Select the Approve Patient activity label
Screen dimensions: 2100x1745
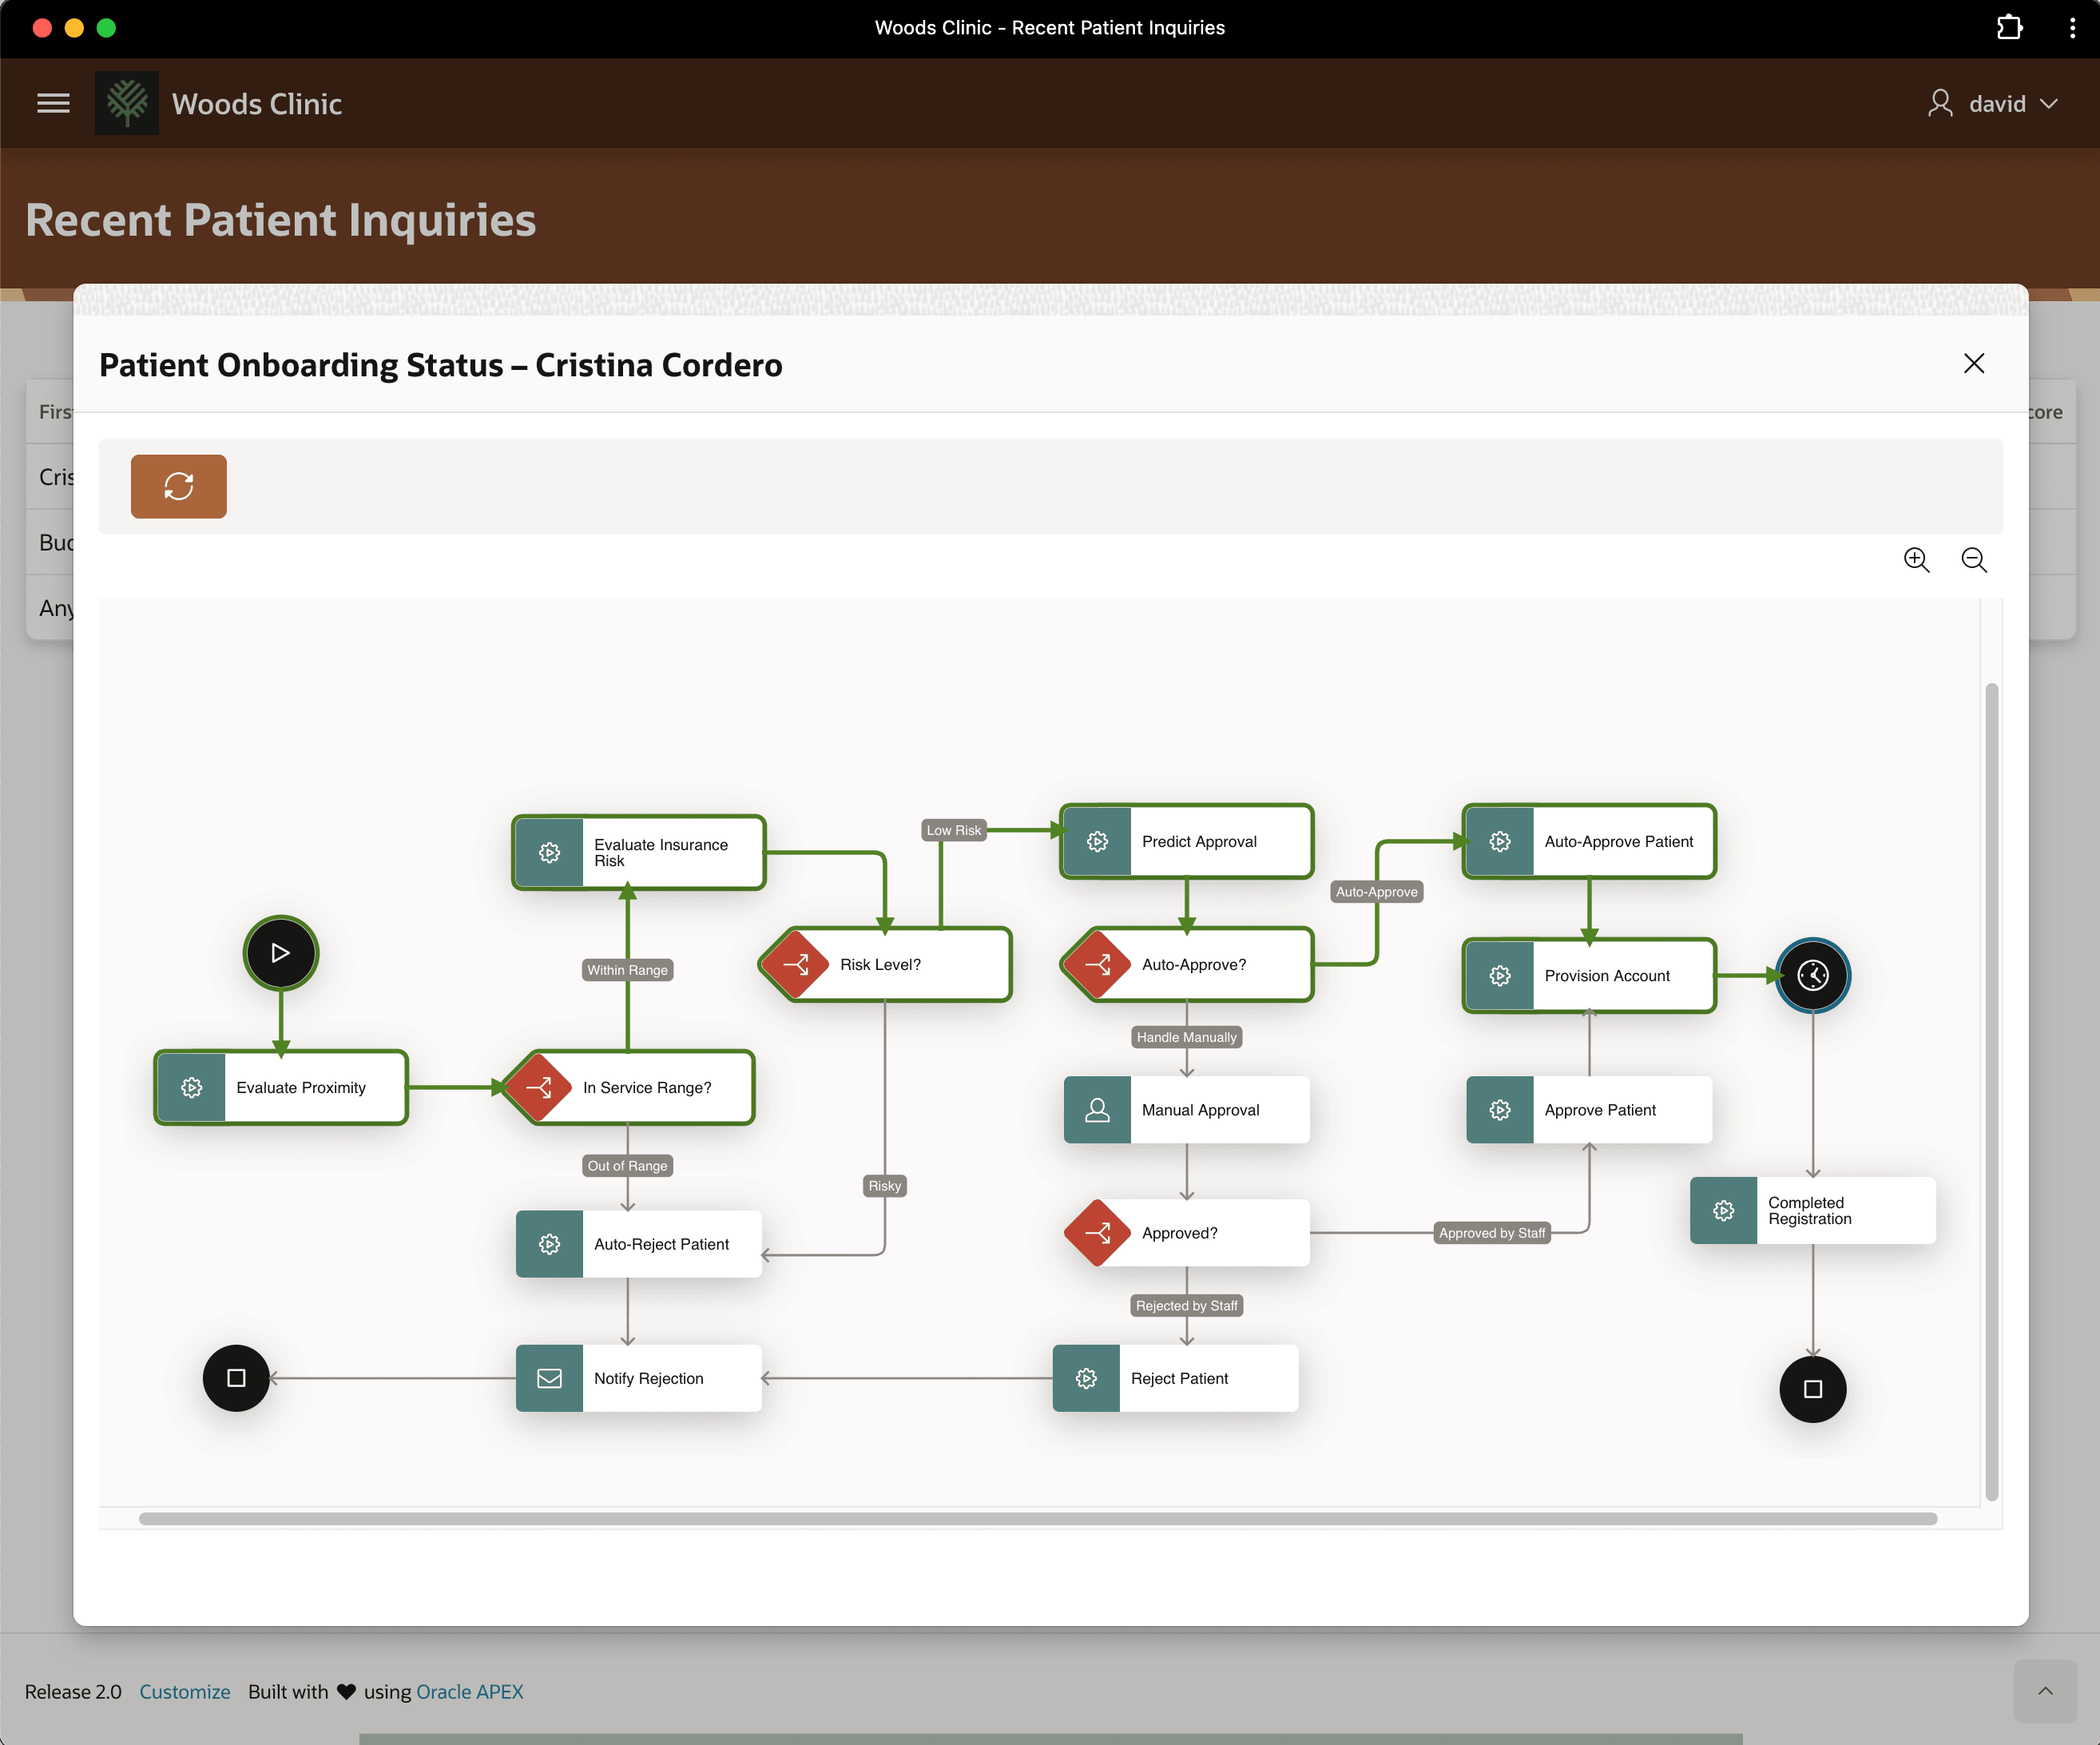click(x=1599, y=1109)
